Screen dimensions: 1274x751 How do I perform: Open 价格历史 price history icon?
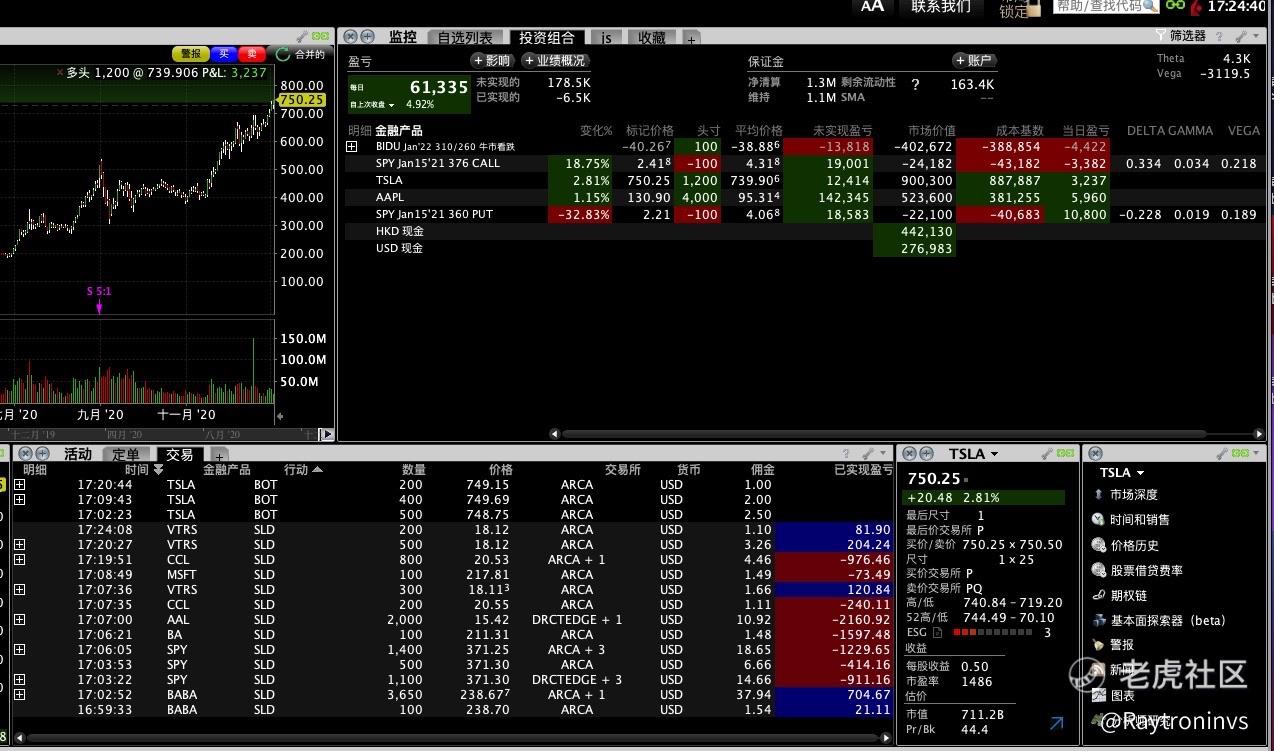(1099, 545)
